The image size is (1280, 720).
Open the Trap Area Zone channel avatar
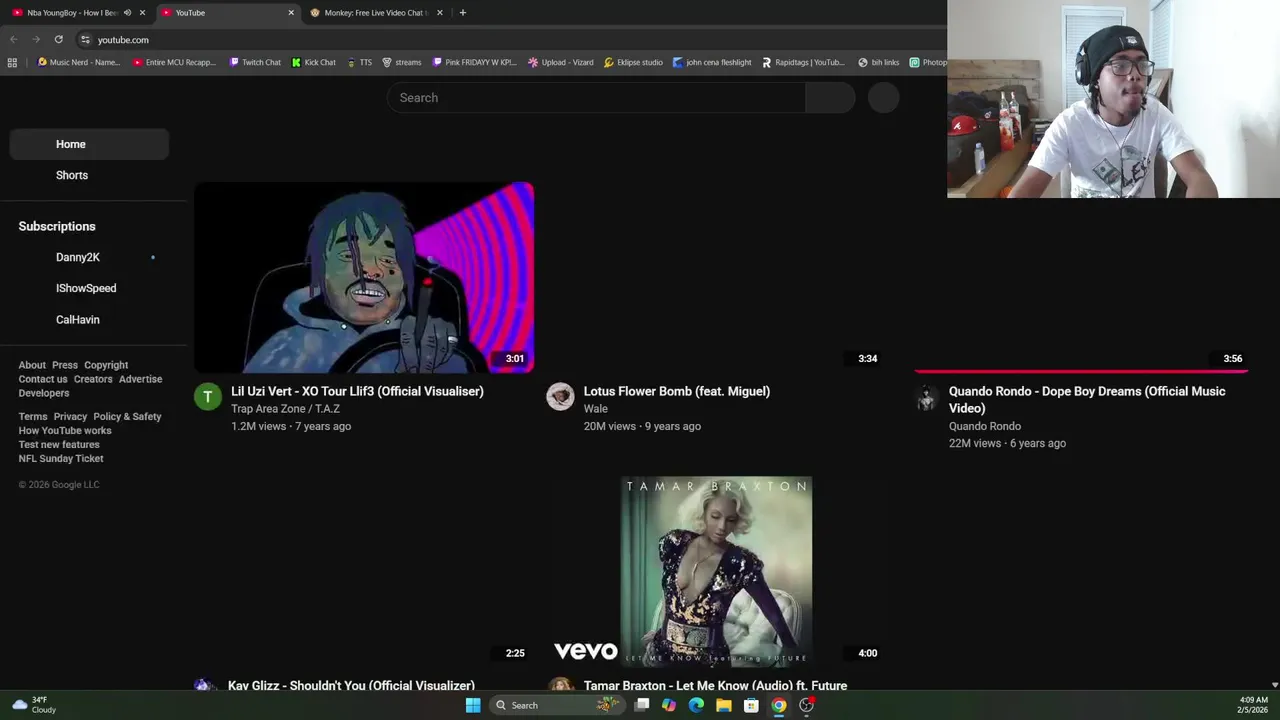[208, 396]
